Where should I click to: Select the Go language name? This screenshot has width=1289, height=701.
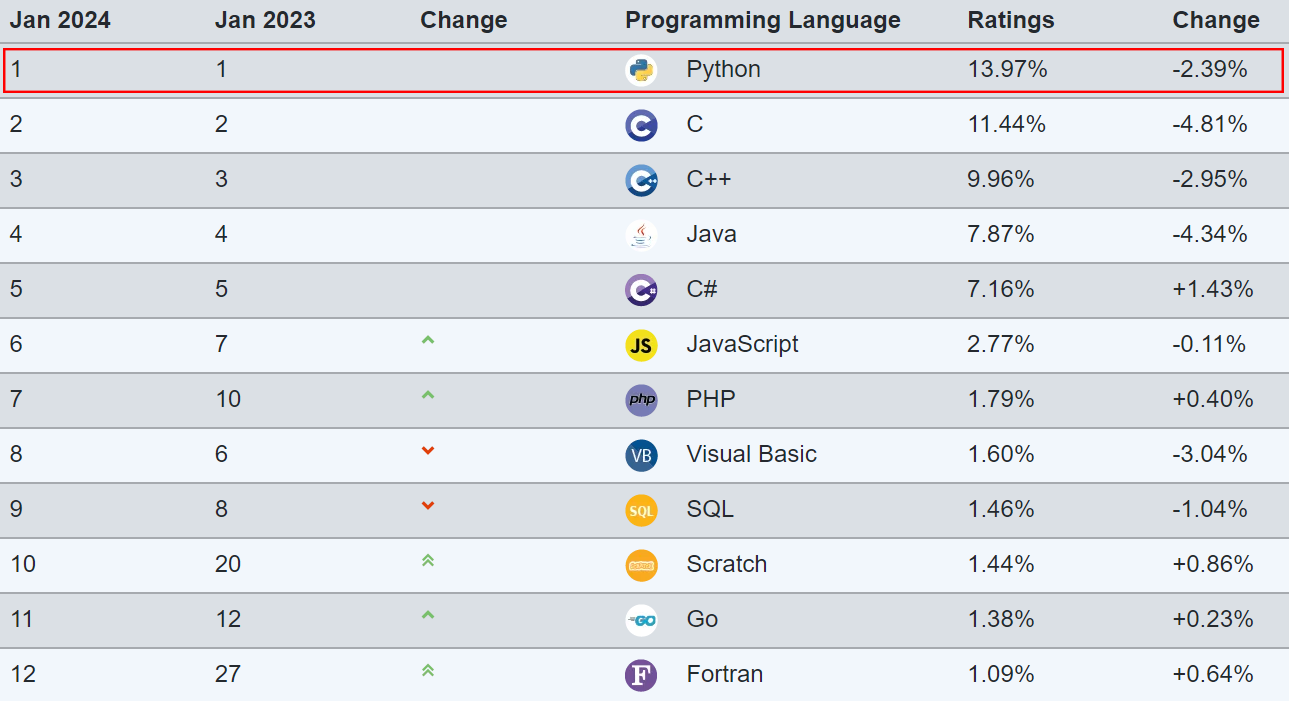click(702, 620)
